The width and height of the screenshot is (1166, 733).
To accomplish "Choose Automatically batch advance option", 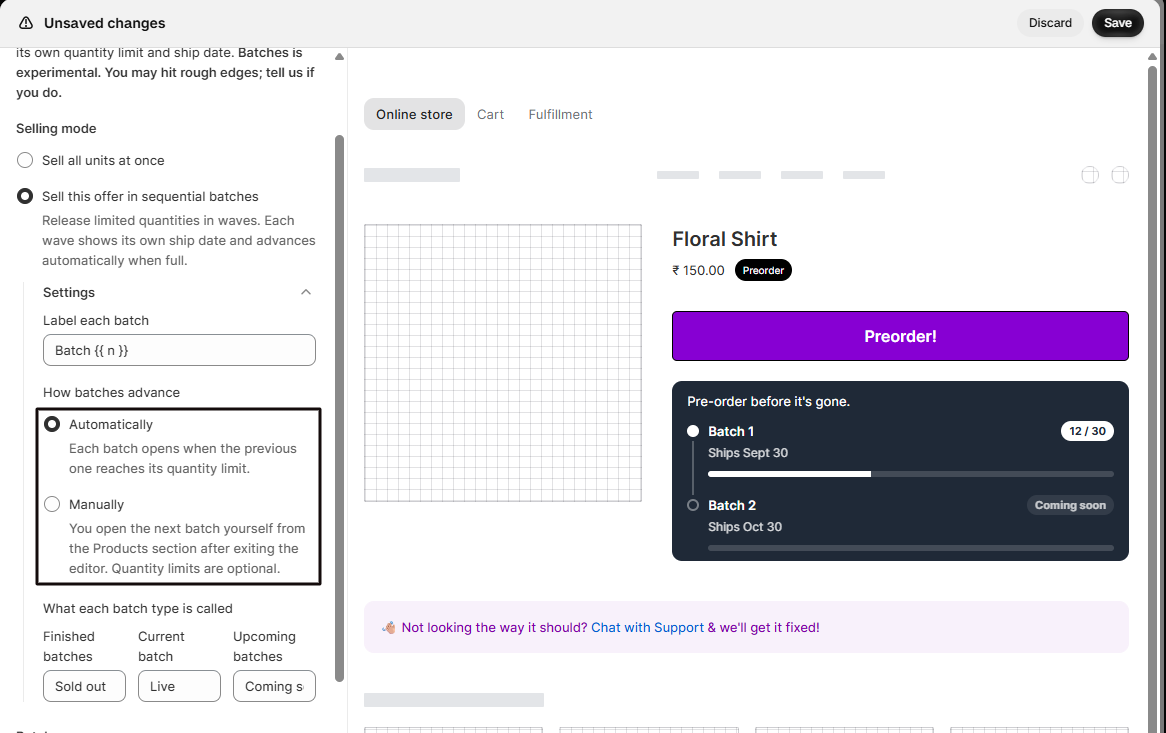I will [x=52, y=424].
